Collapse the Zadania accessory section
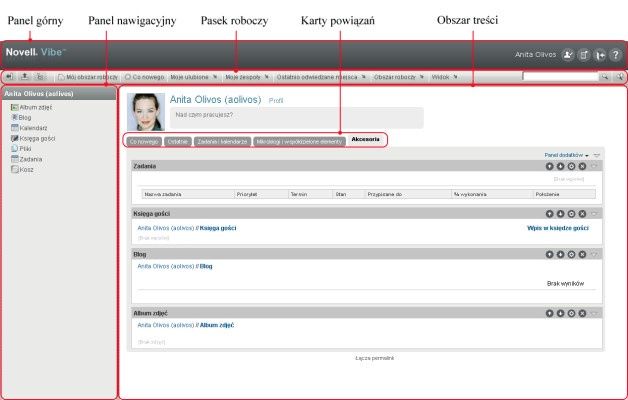The width and height of the screenshot is (628, 400). [594, 166]
